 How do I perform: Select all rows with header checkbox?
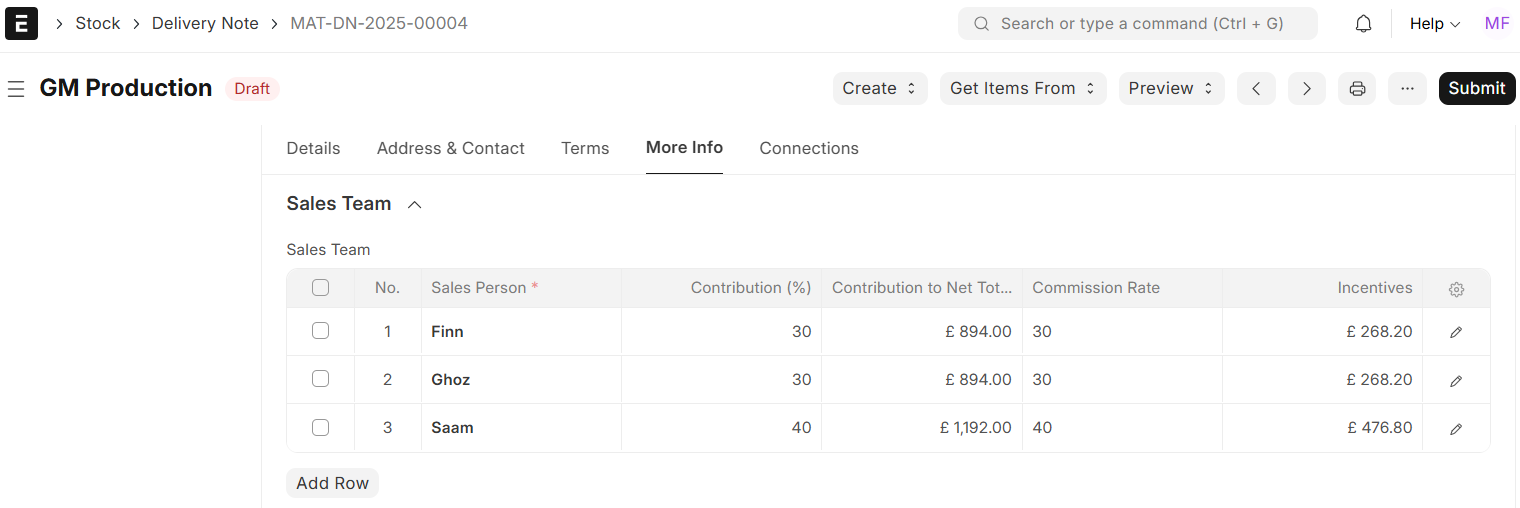[x=320, y=288]
